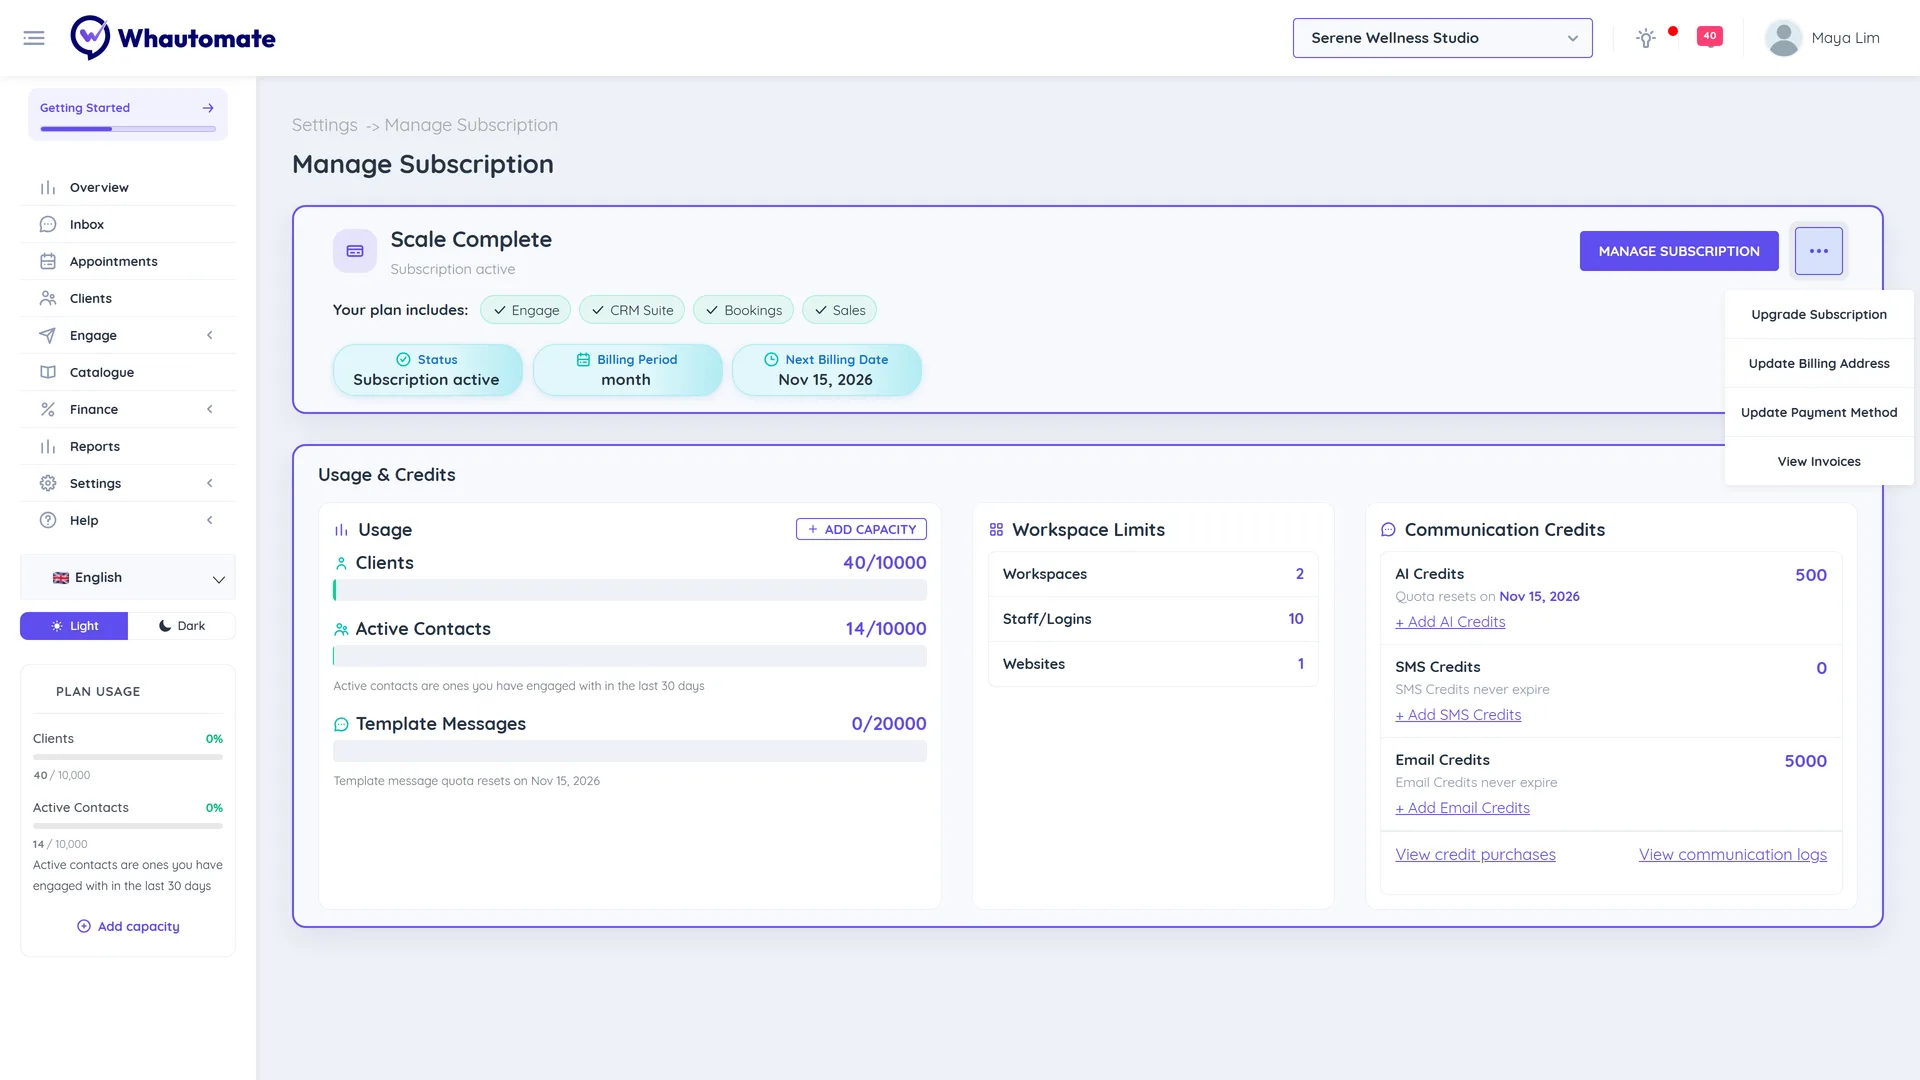Click Add SMS Credits link
The height and width of the screenshot is (1080, 1920).
(x=1458, y=715)
